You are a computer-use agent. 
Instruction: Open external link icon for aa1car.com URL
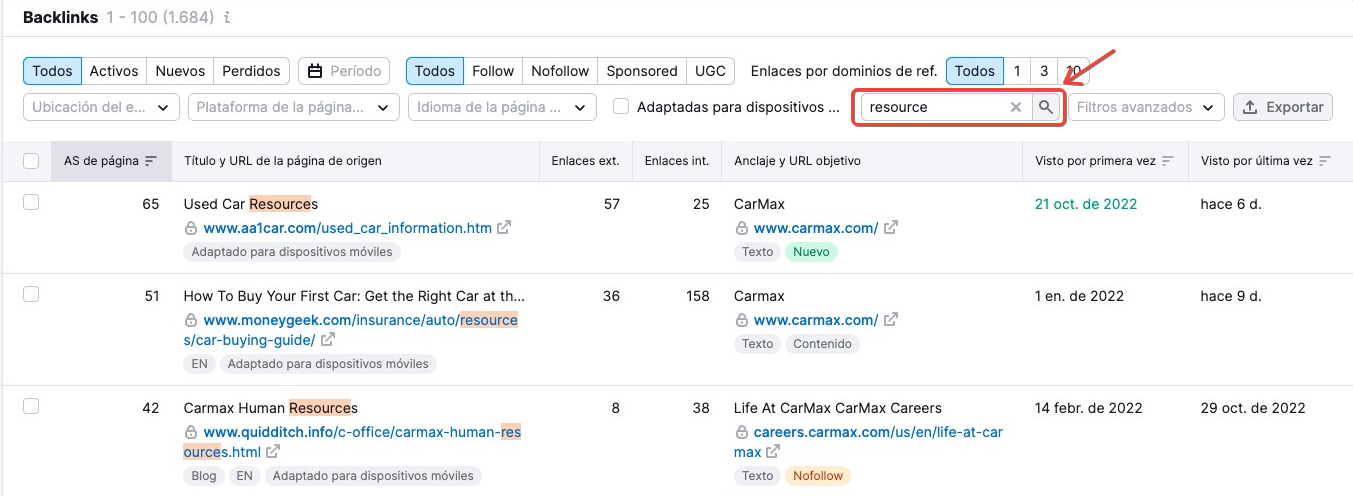tap(504, 228)
